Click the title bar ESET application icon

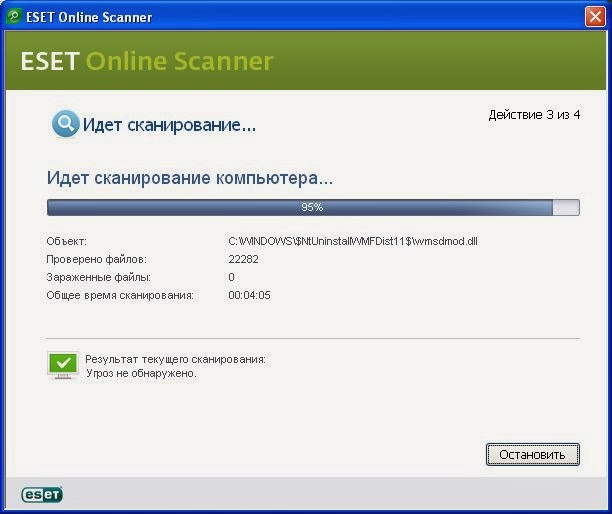[x=14, y=16]
